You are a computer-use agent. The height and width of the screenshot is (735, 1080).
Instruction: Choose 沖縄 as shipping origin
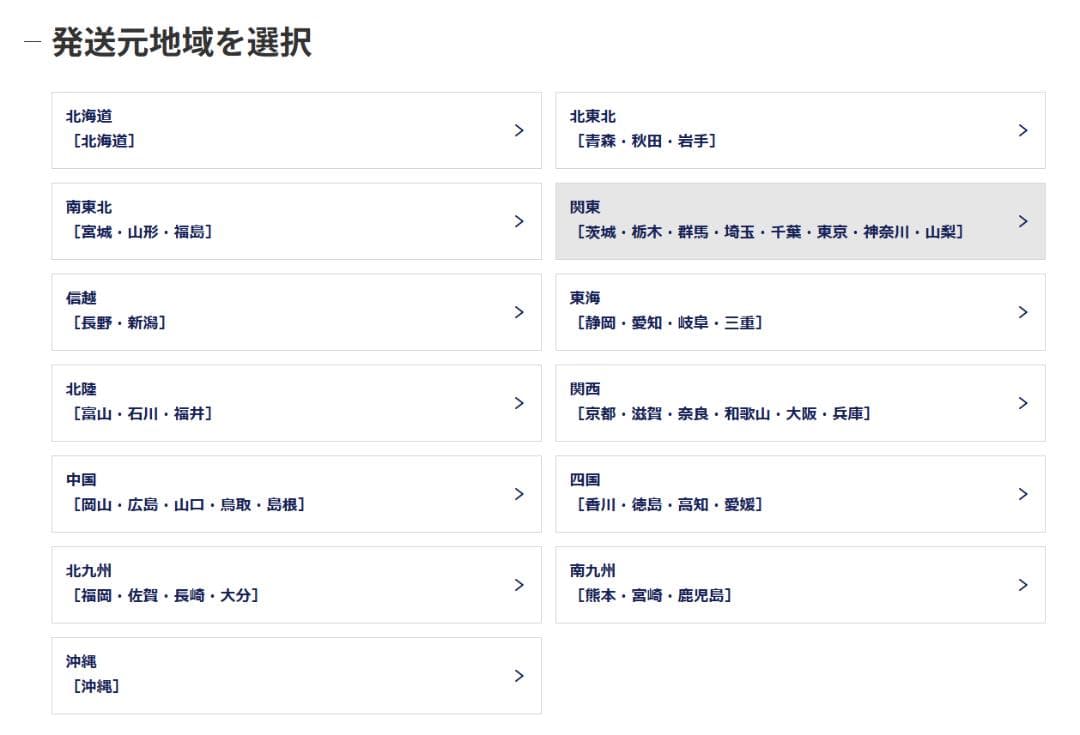(296, 676)
